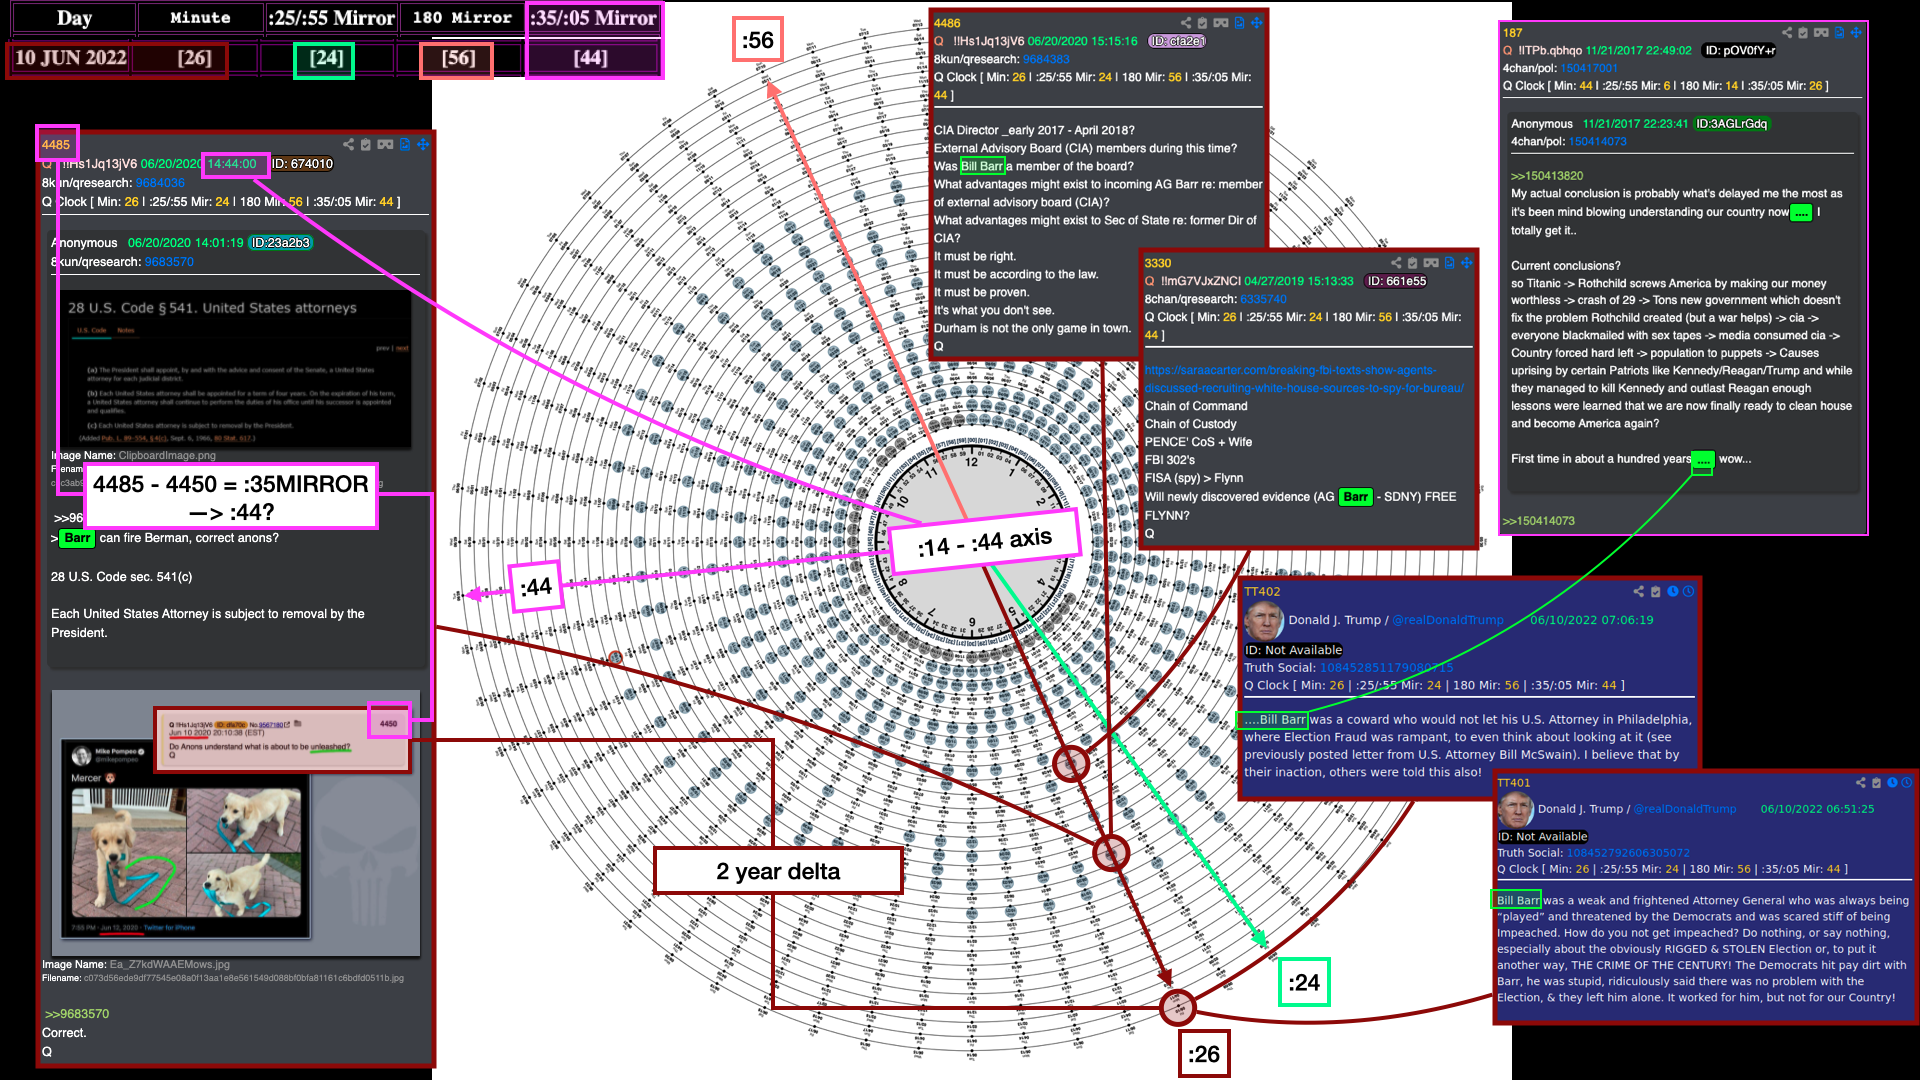1920x1080 pixels.
Task: Open the saraacarter.com article link
Action: coord(1304,379)
